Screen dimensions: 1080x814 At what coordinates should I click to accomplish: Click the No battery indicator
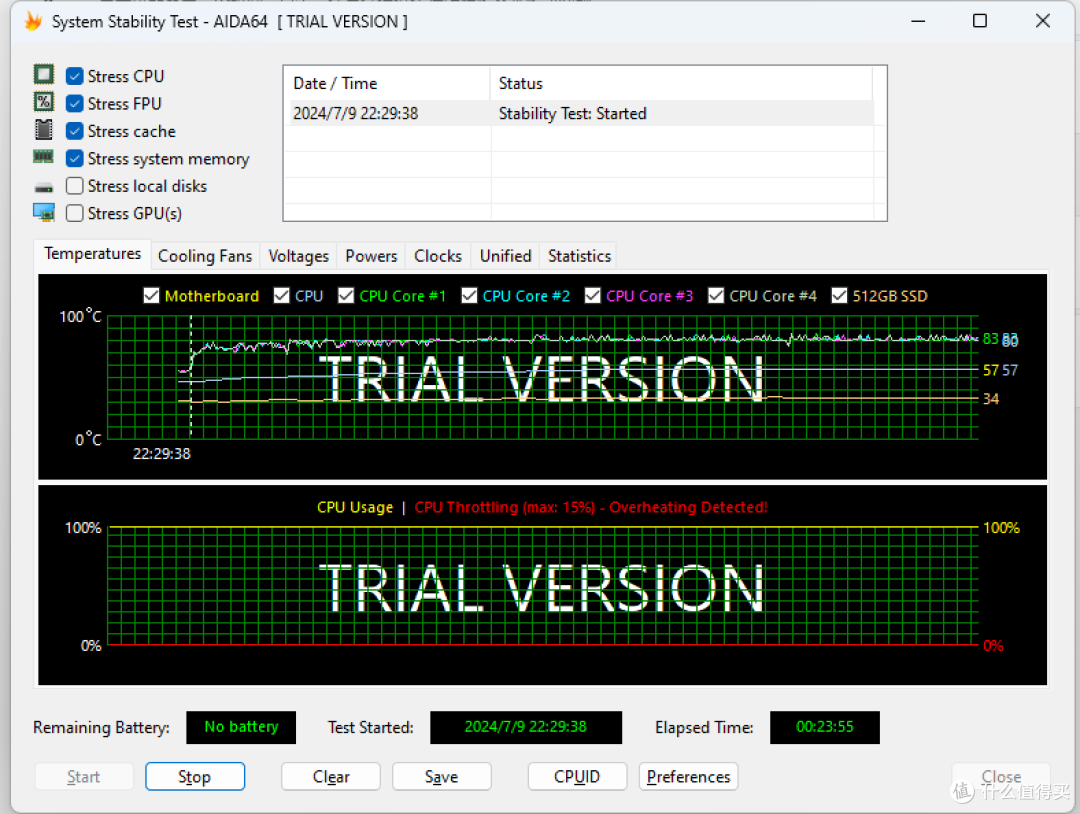(x=241, y=727)
